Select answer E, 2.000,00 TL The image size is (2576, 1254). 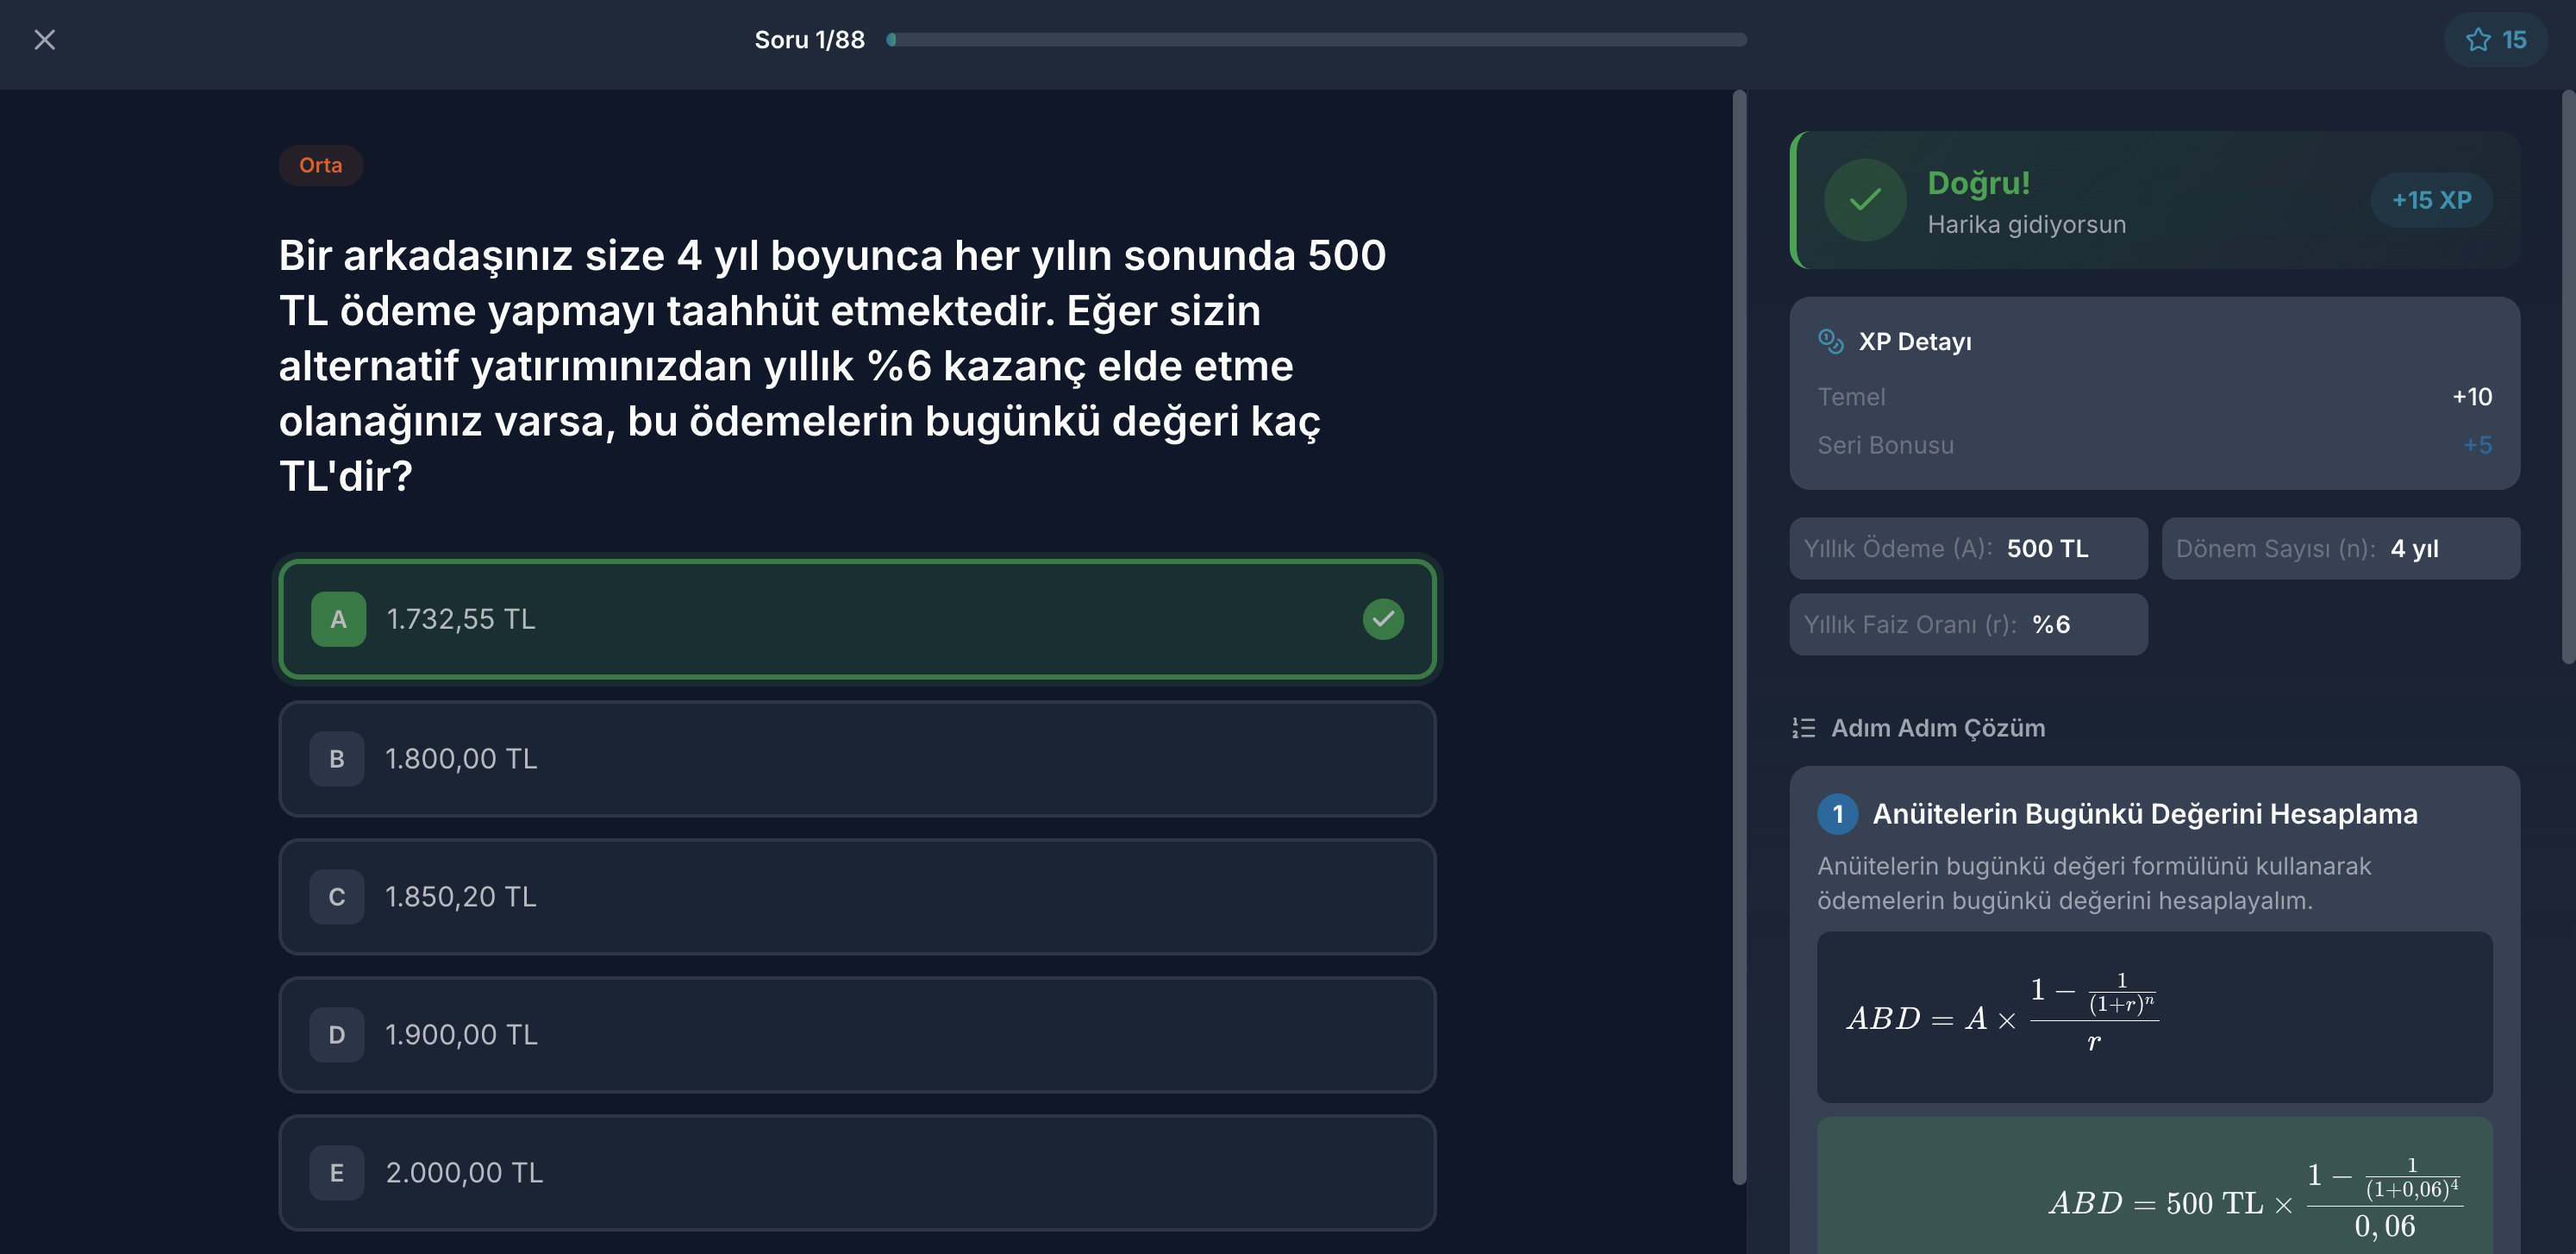(x=857, y=1172)
